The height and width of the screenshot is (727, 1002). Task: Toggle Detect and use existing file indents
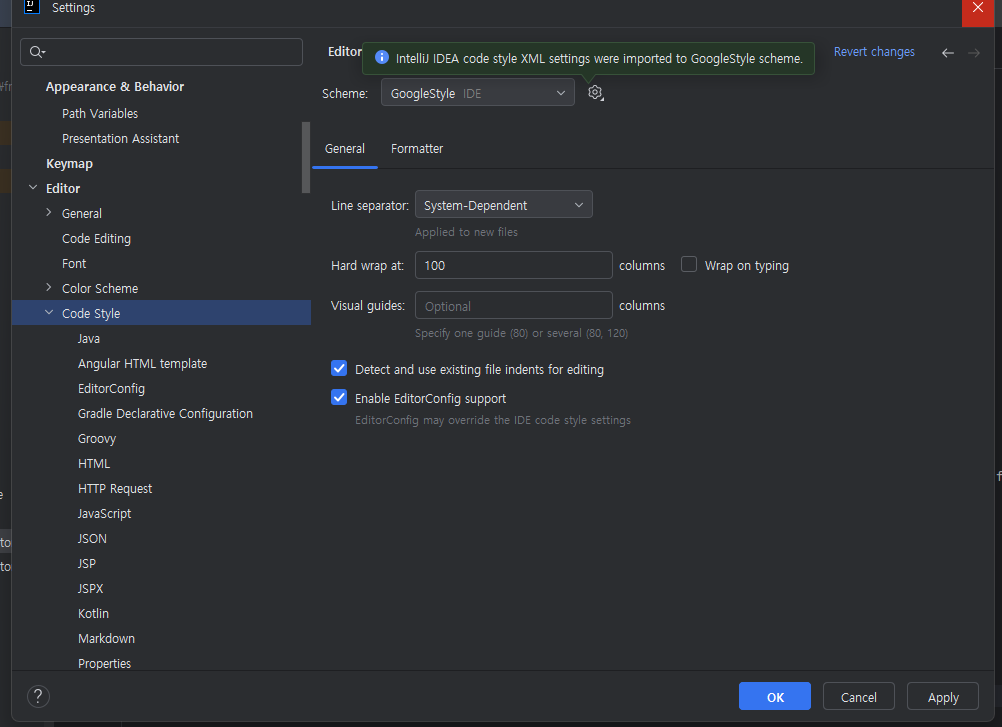pos(339,369)
